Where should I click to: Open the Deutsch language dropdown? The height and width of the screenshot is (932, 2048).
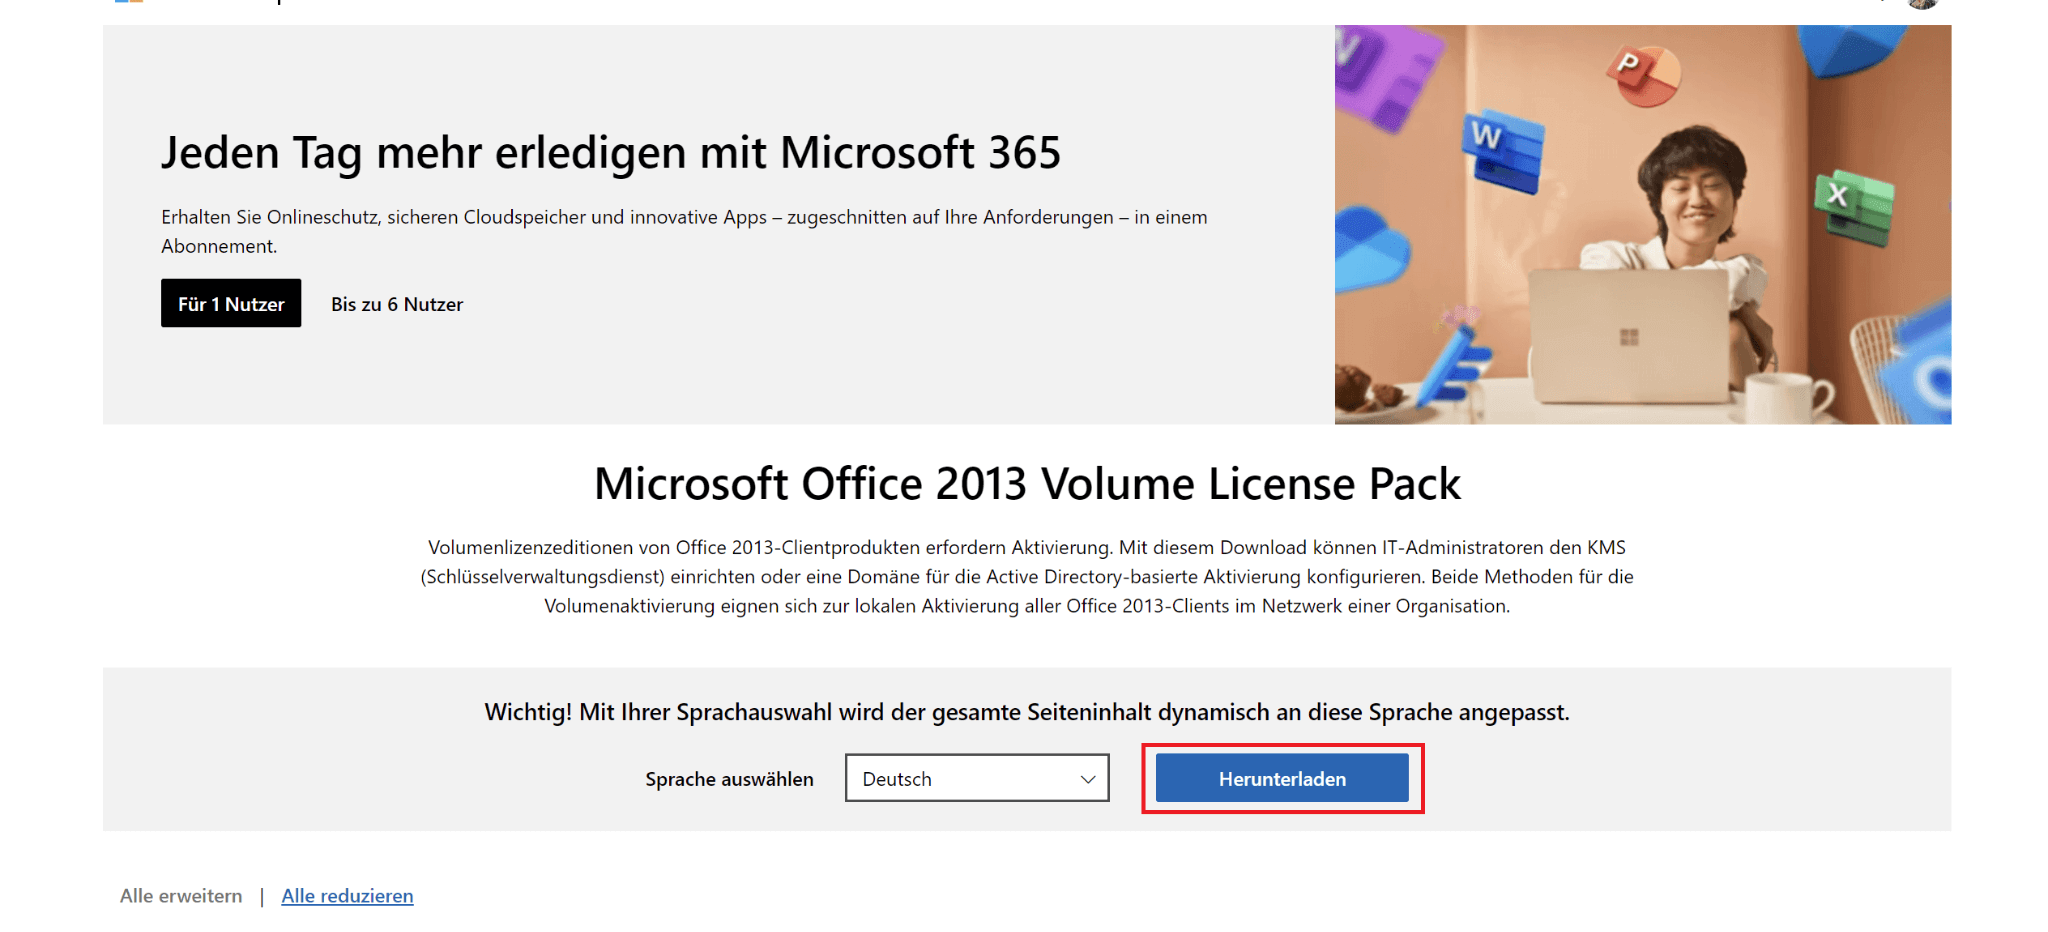pyautogui.click(x=977, y=778)
